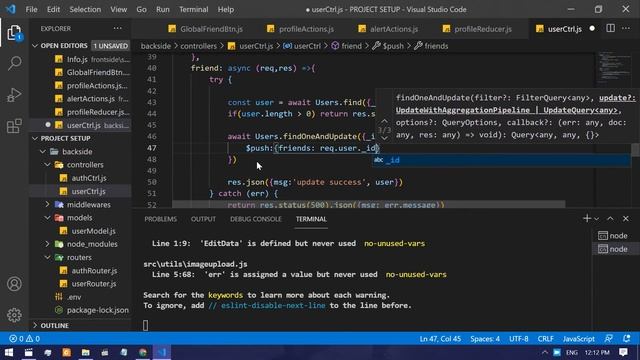Viewport: 640px width, 360px height.
Task: Open userModel.js in the file tree
Action: click(x=93, y=231)
